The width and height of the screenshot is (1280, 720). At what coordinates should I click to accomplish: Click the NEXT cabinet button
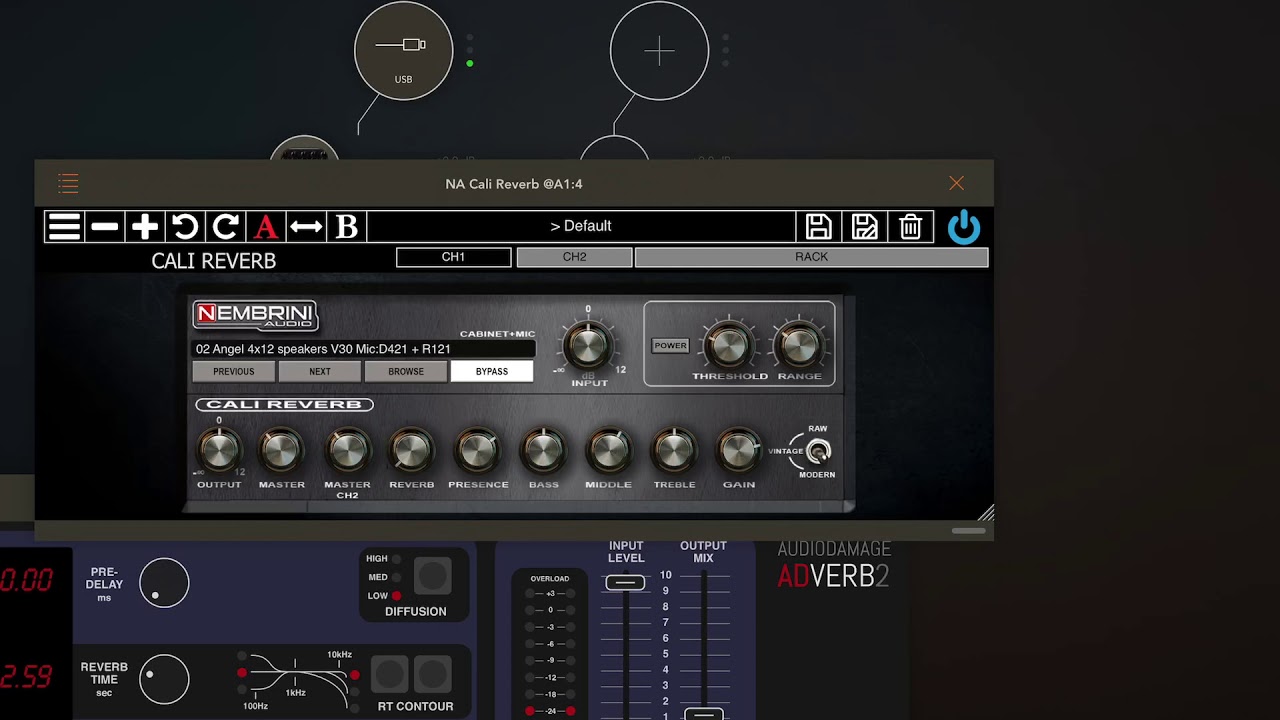coord(320,371)
